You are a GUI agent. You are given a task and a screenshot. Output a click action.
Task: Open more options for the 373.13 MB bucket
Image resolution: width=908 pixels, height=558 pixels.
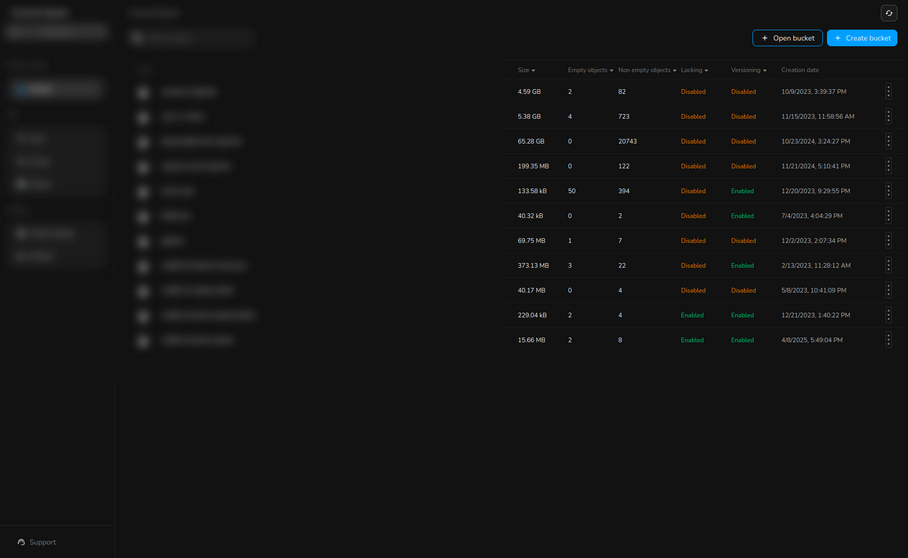[x=888, y=266]
